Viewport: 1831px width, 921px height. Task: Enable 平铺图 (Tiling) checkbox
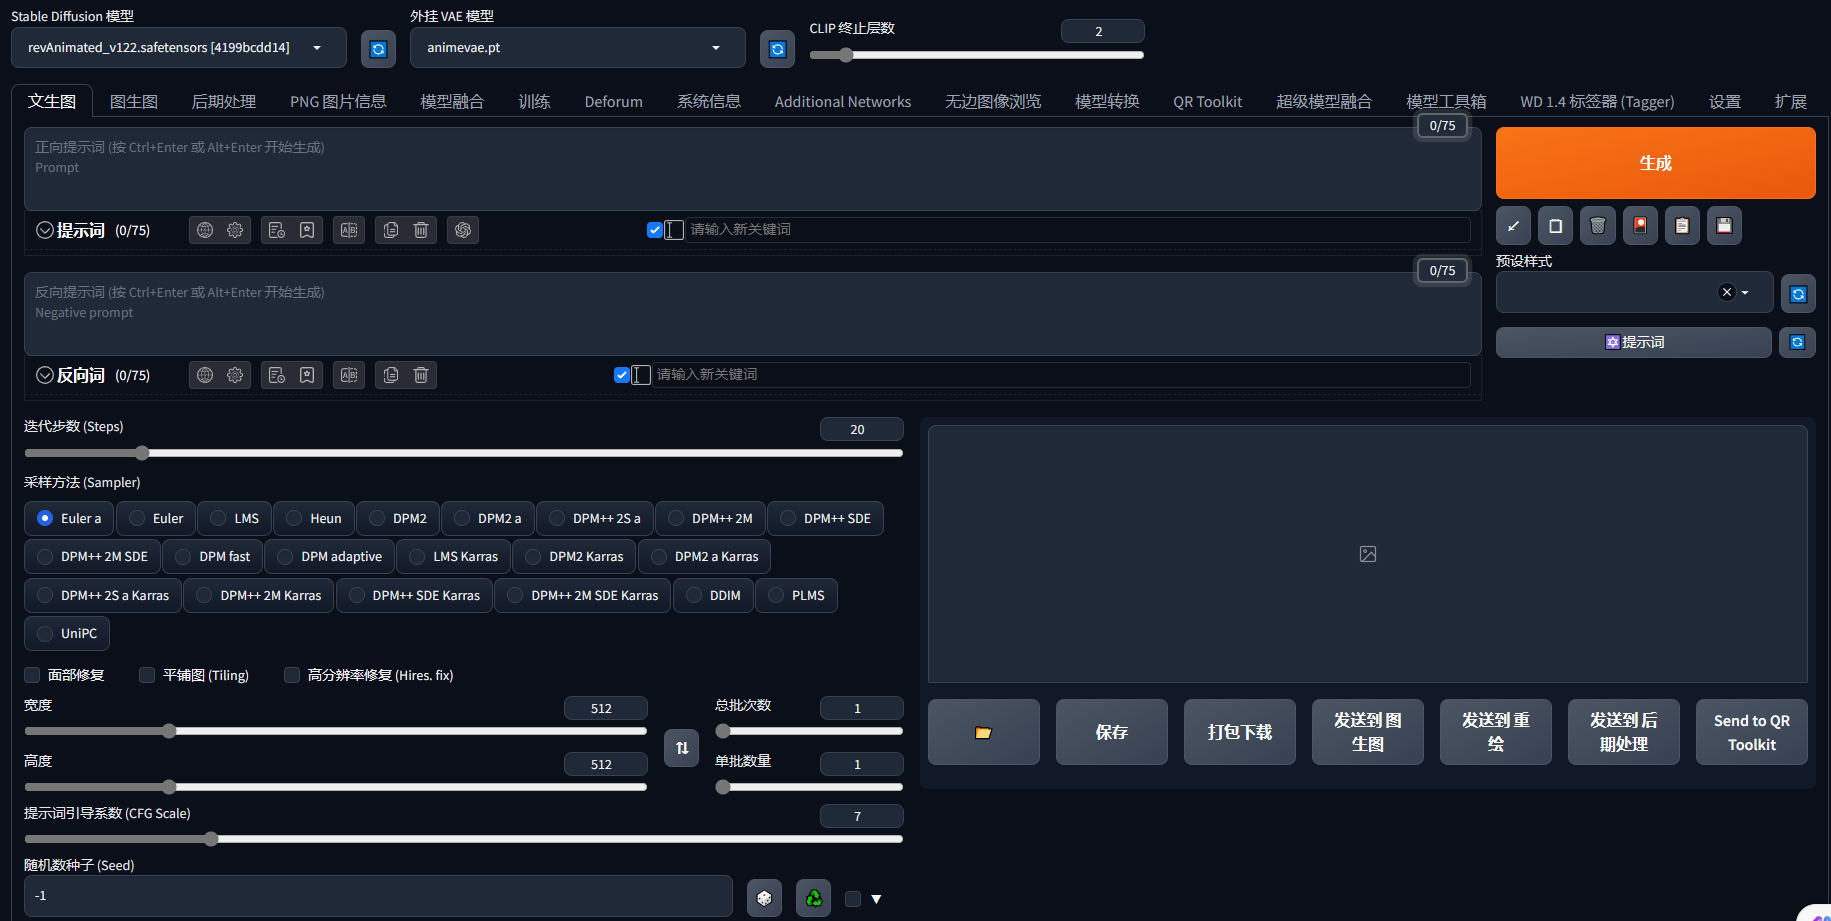(147, 675)
